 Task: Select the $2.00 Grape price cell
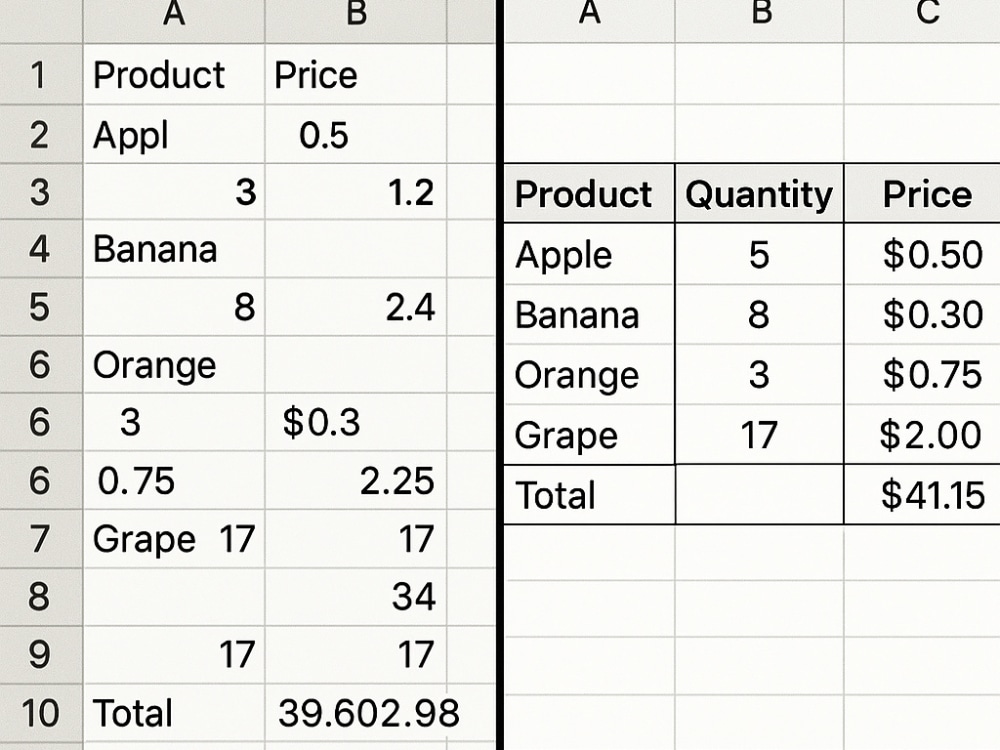(x=922, y=435)
